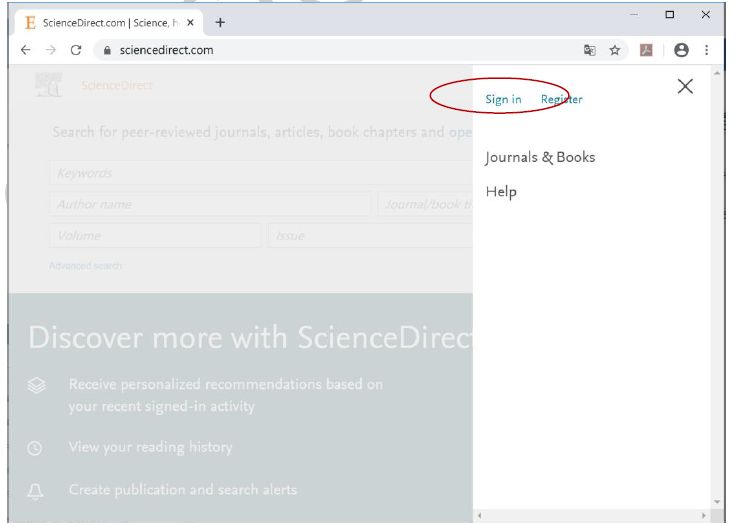Click the Issue field
The width and height of the screenshot is (740, 526).
(370, 235)
